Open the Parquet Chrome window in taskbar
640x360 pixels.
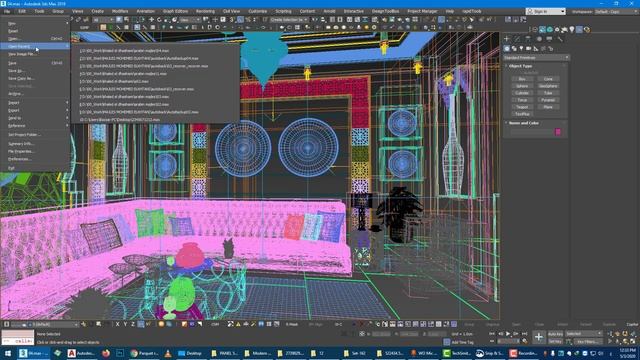[x=144, y=353]
